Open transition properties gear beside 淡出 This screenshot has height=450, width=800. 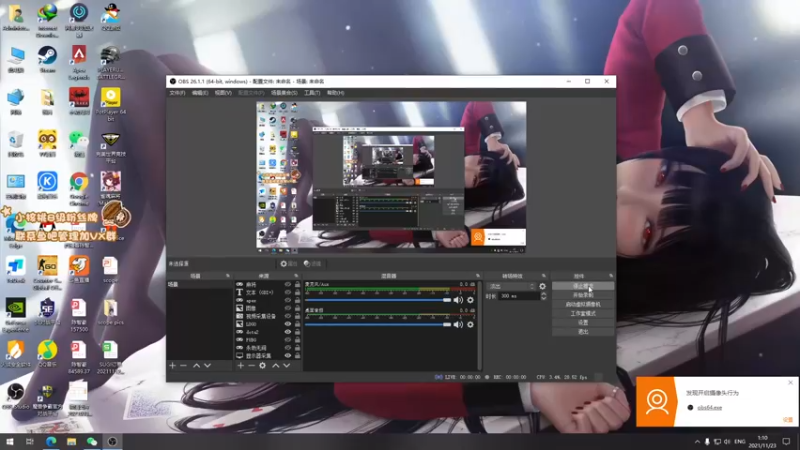pyautogui.click(x=542, y=286)
